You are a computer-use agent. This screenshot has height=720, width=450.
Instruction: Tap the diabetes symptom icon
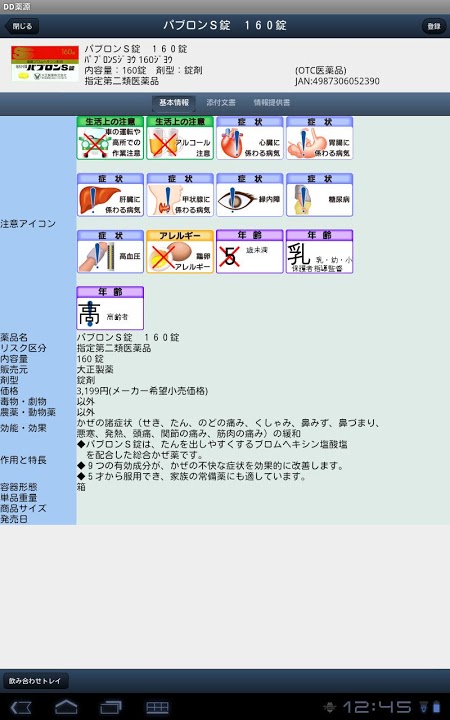click(x=320, y=195)
